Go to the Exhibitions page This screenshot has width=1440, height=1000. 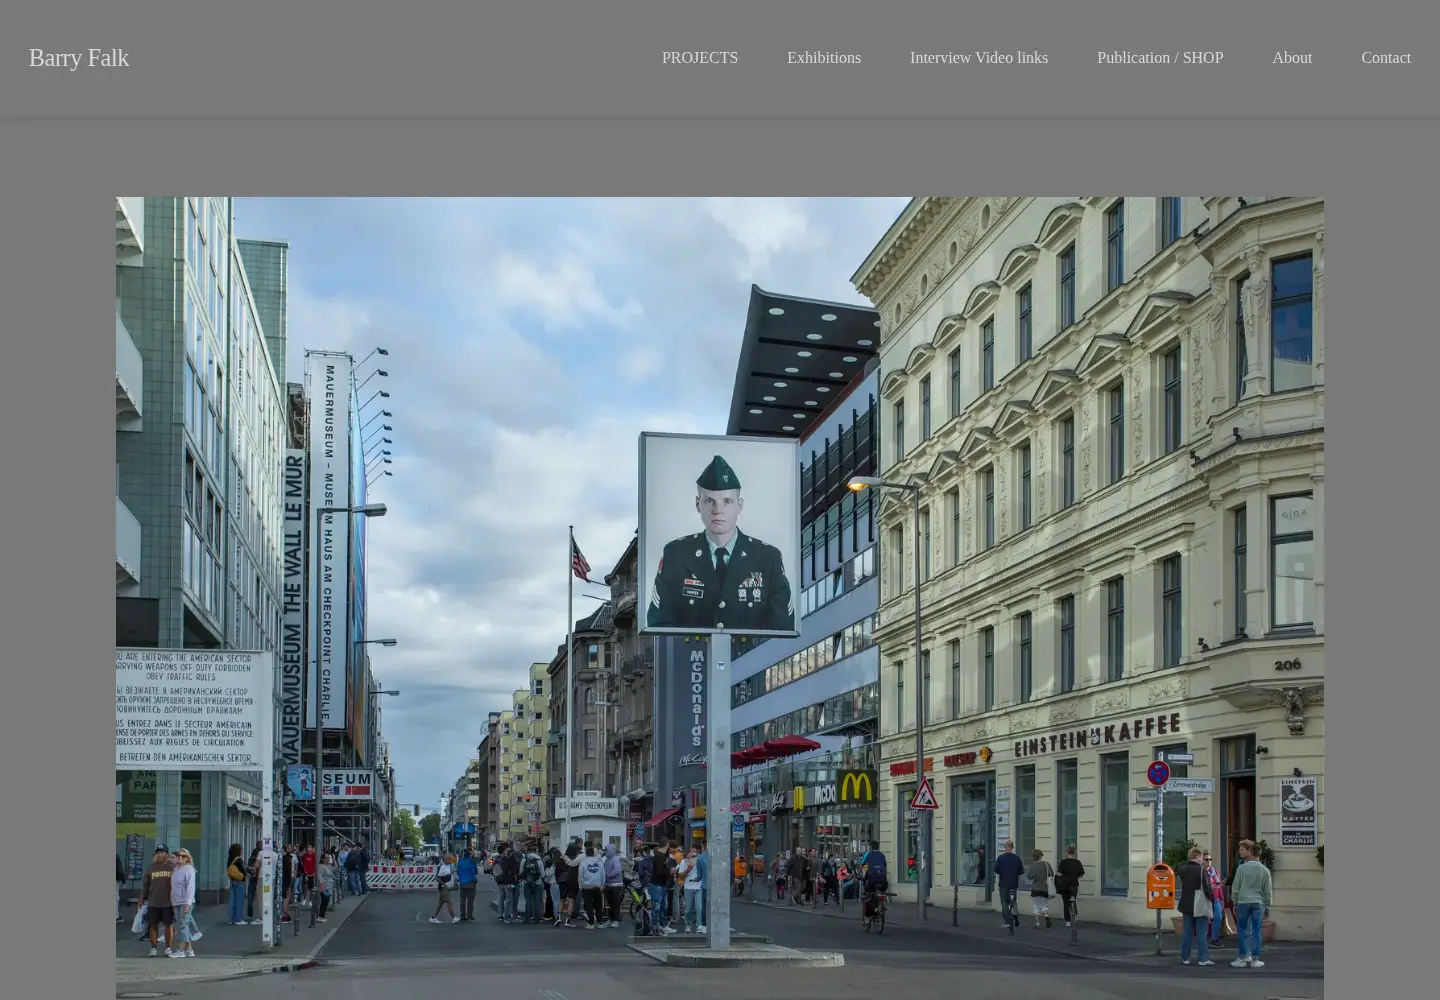[x=824, y=58]
